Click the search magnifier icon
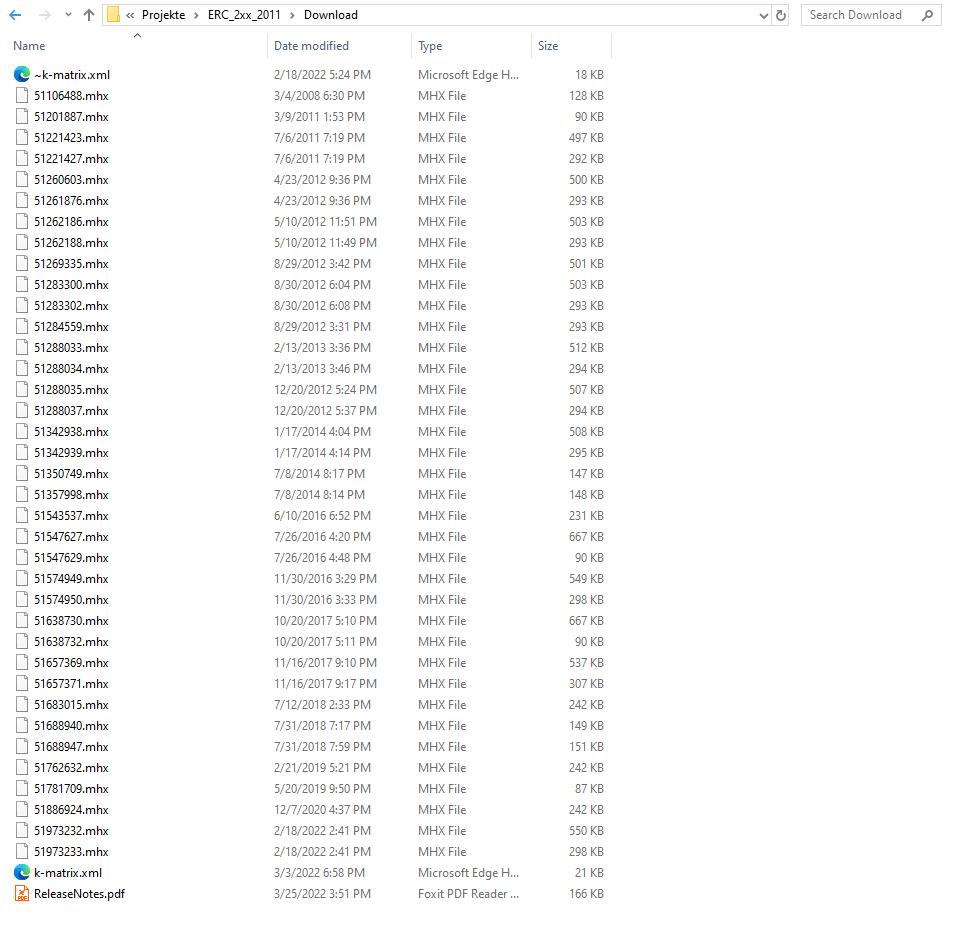The width and height of the screenshot is (955, 934). tap(928, 15)
